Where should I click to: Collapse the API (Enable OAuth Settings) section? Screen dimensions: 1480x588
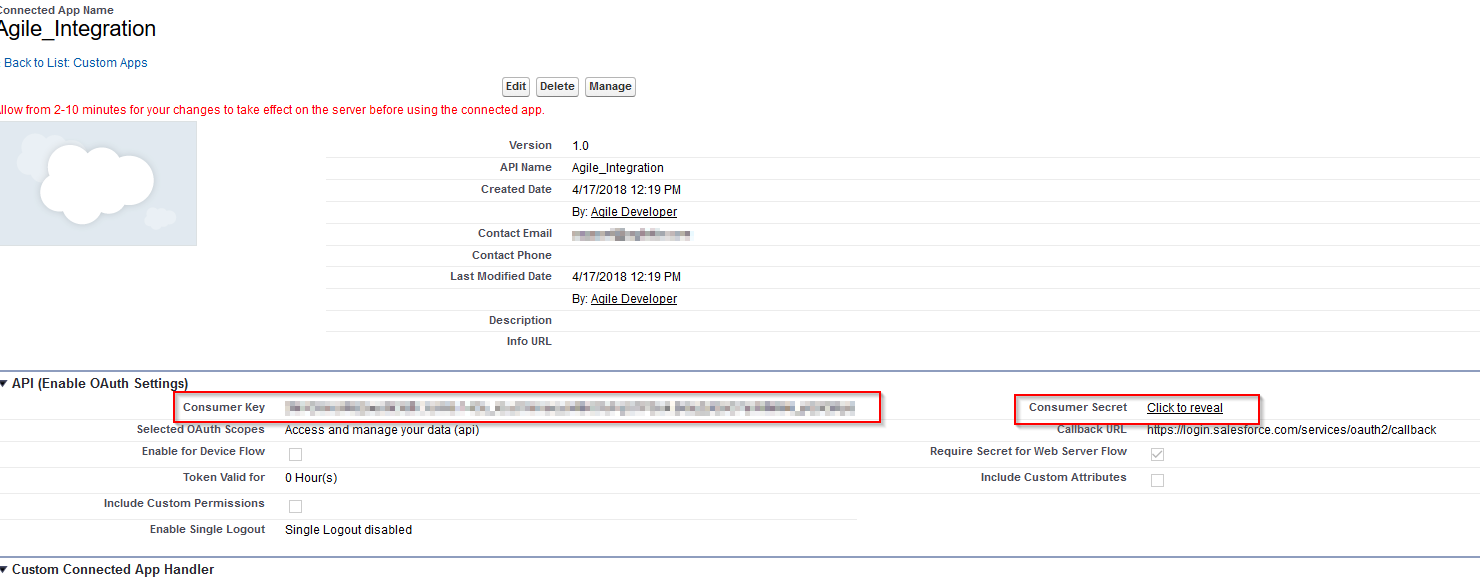5,383
